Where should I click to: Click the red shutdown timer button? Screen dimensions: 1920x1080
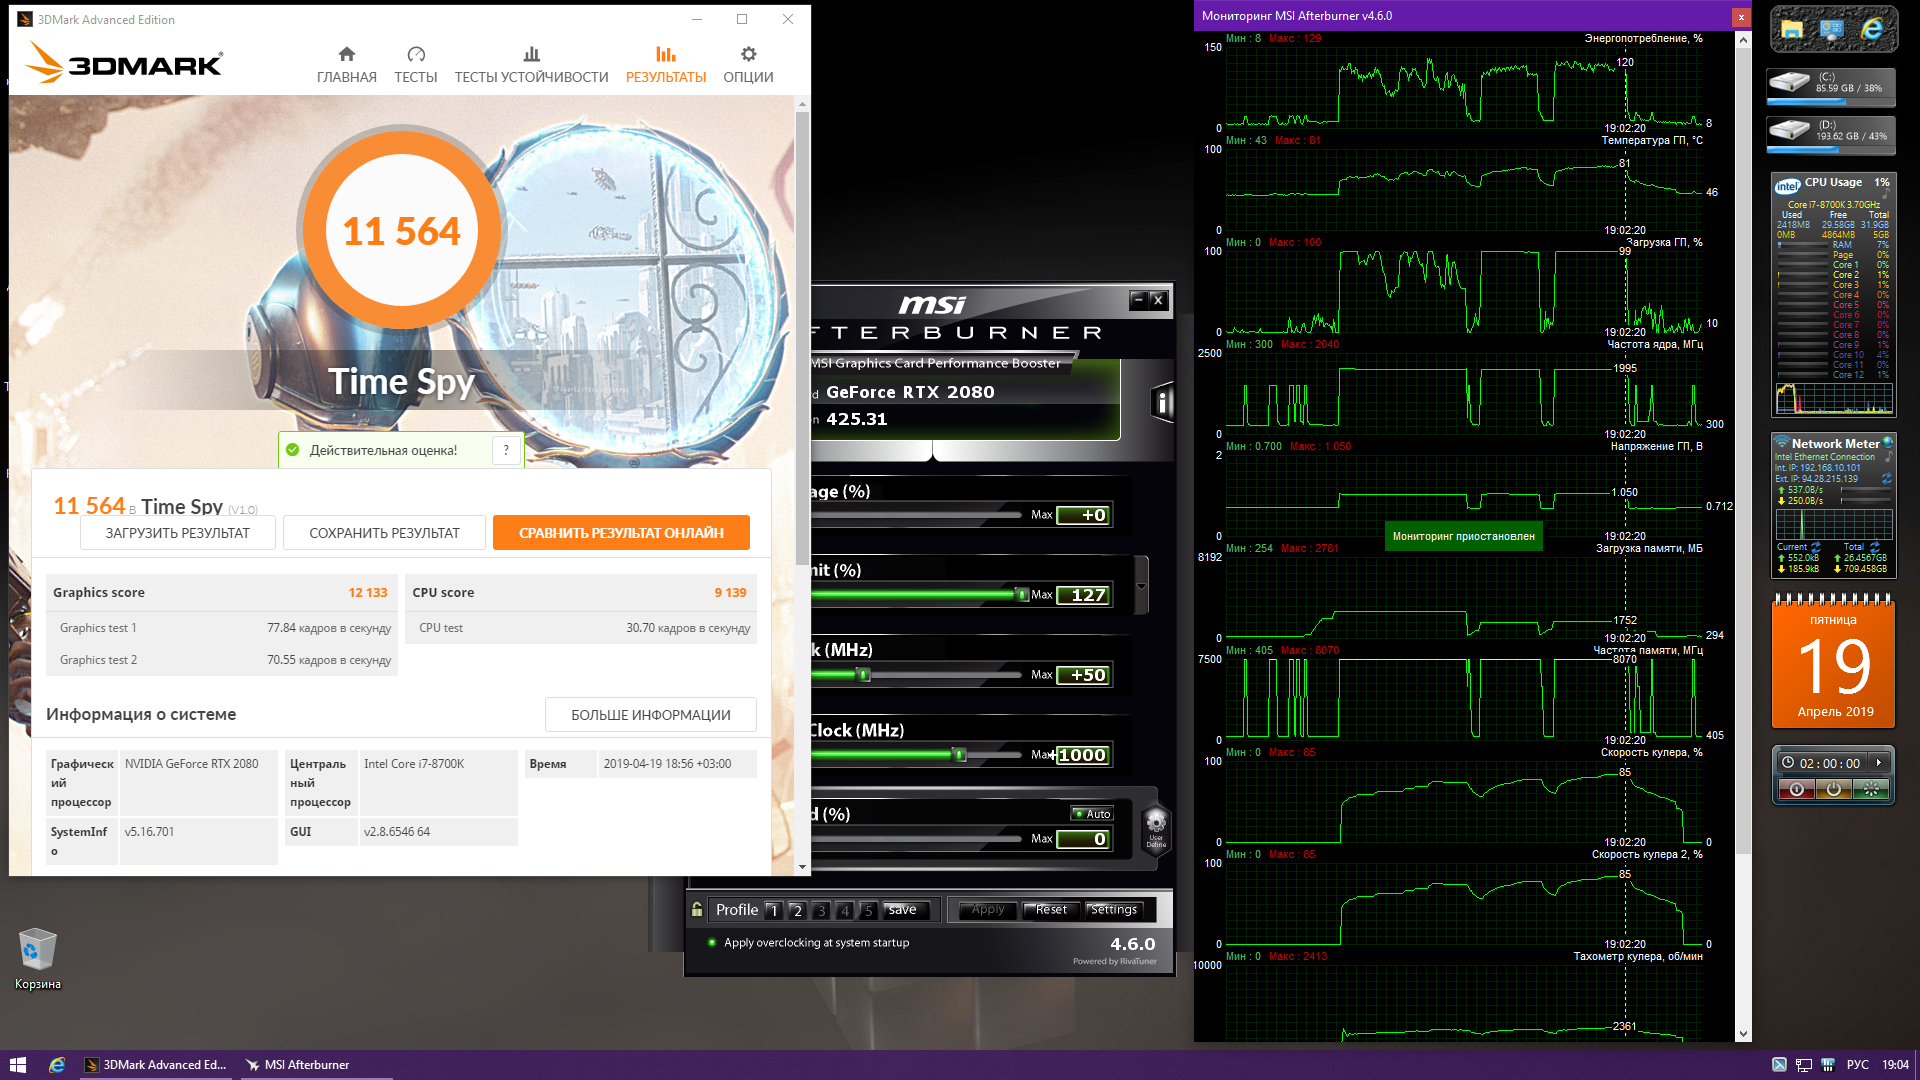coord(1796,789)
